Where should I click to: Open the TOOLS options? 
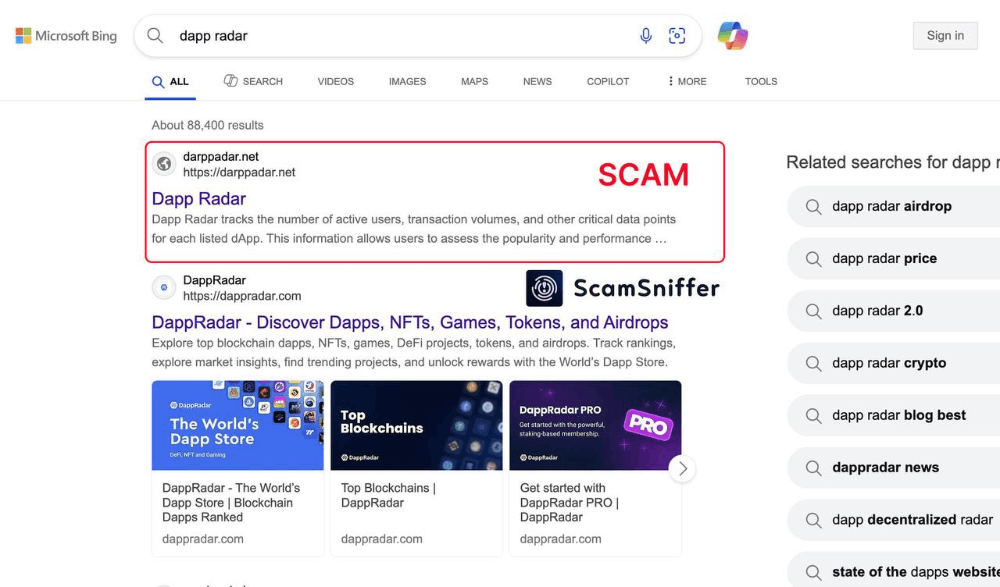click(761, 82)
